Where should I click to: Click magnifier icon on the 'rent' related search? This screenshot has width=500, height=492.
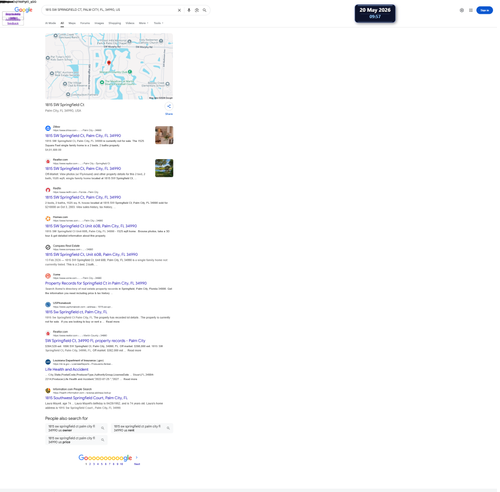coord(168,428)
